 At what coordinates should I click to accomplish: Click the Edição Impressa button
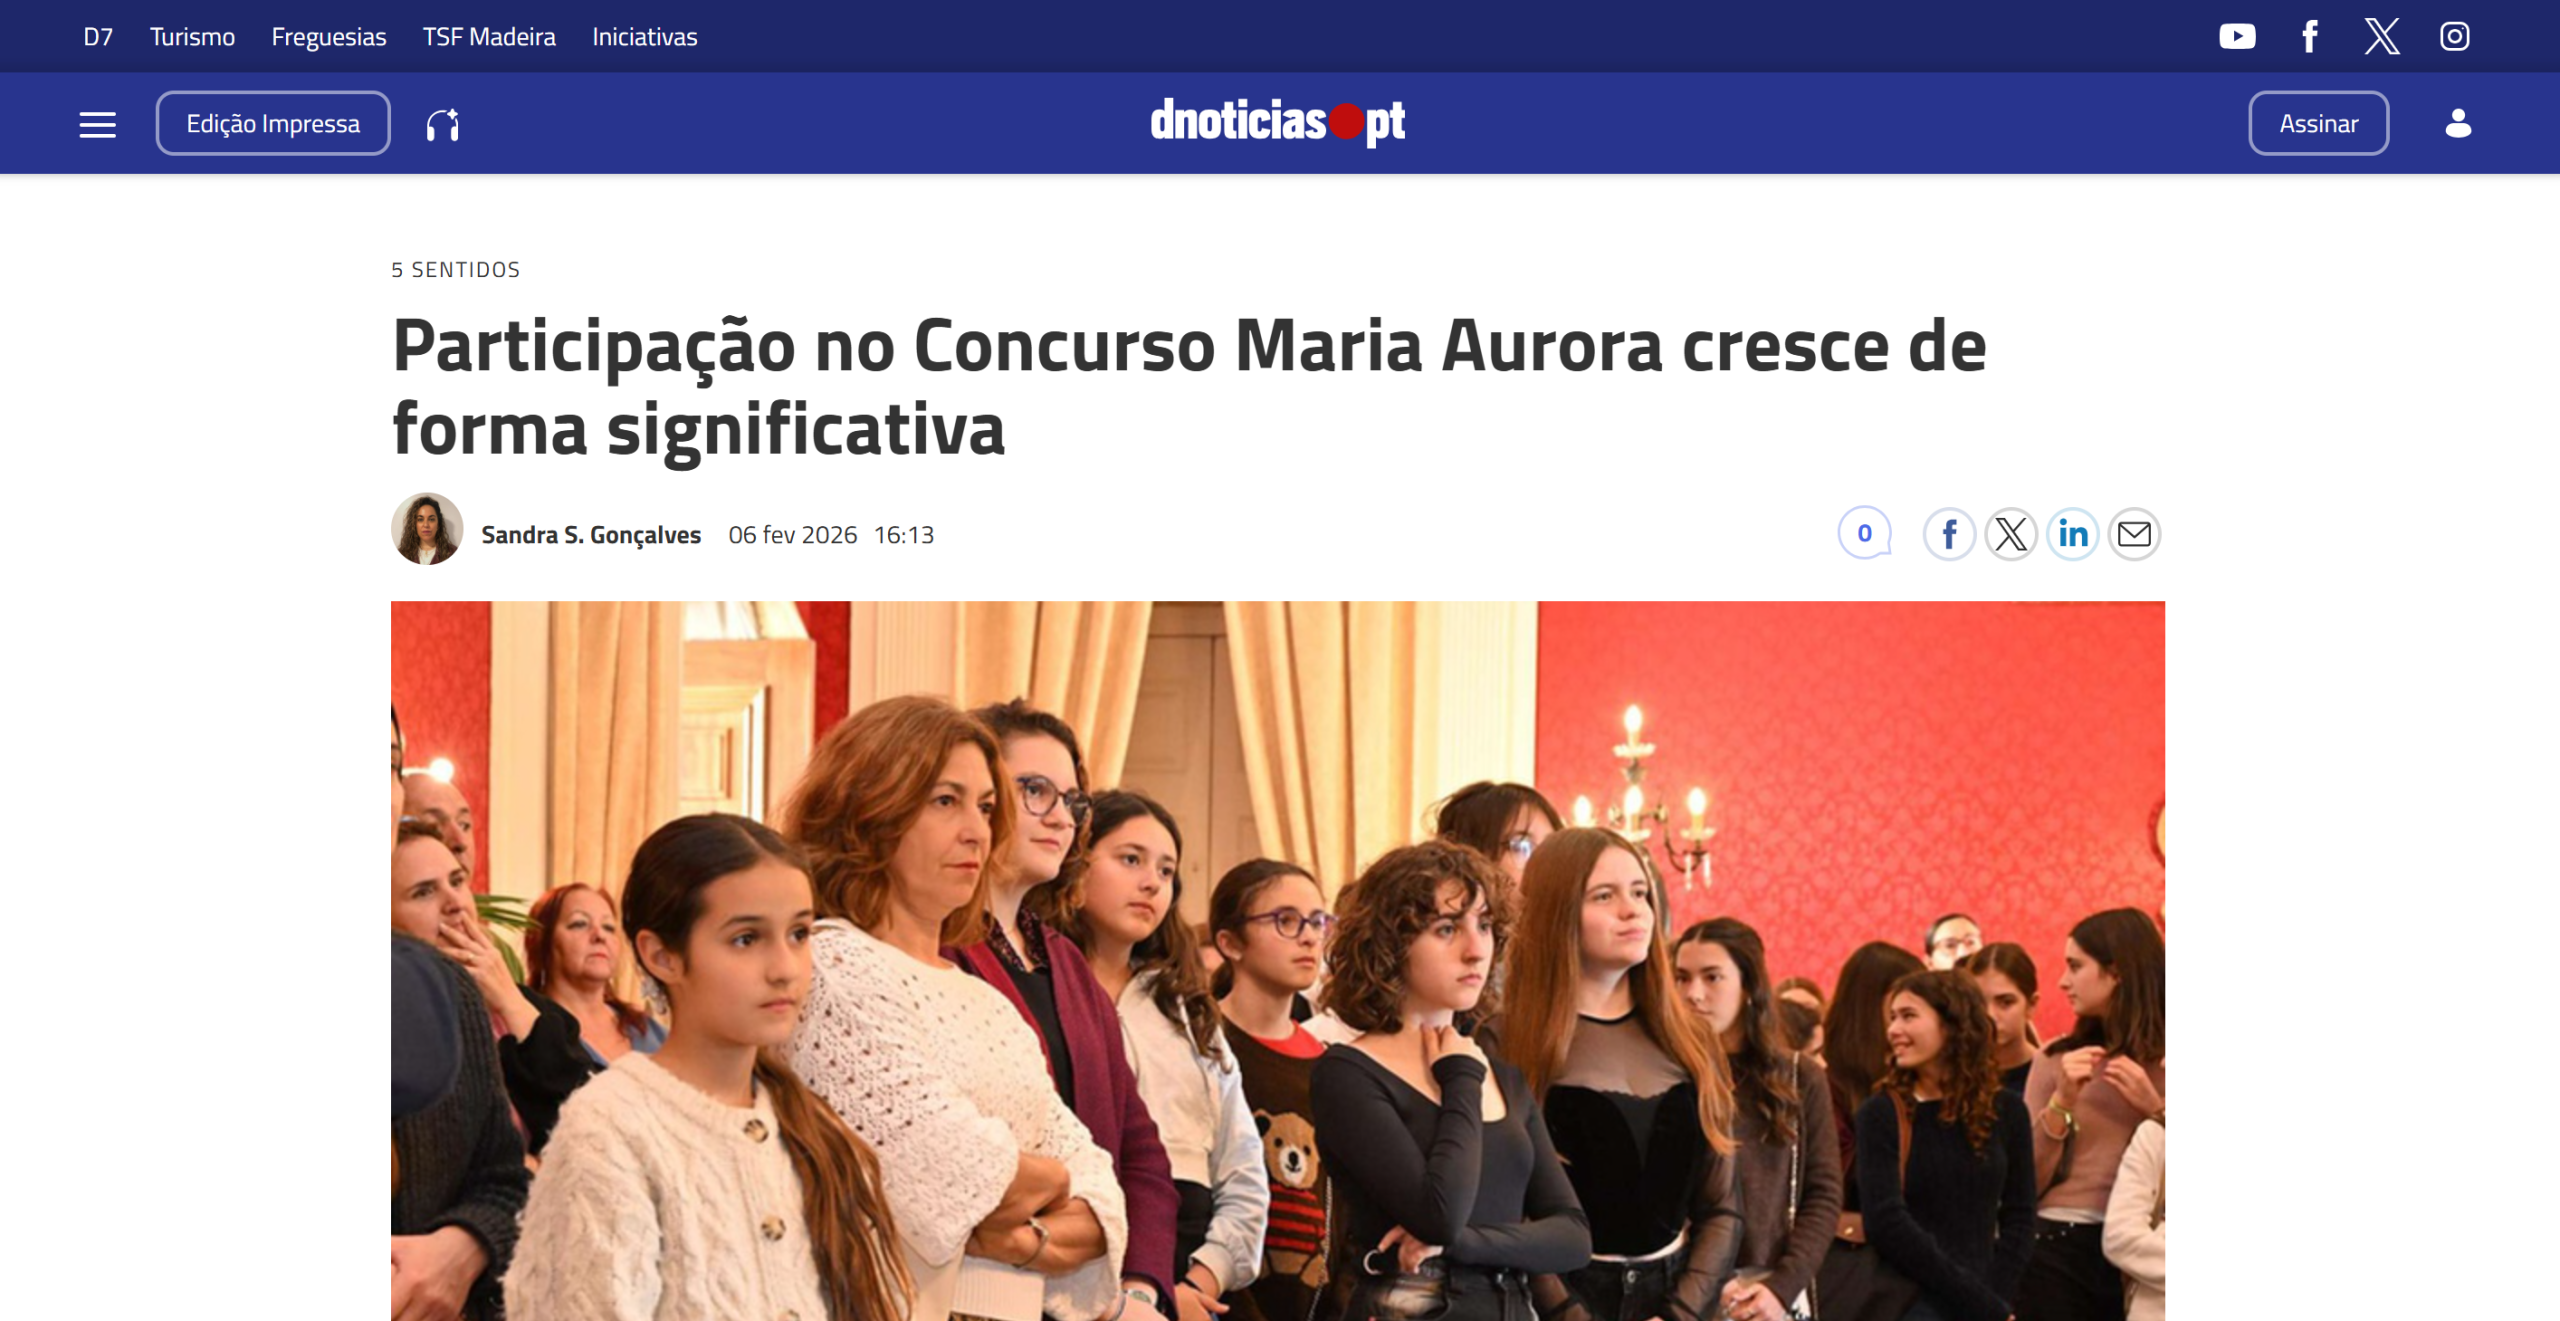tap(273, 124)
